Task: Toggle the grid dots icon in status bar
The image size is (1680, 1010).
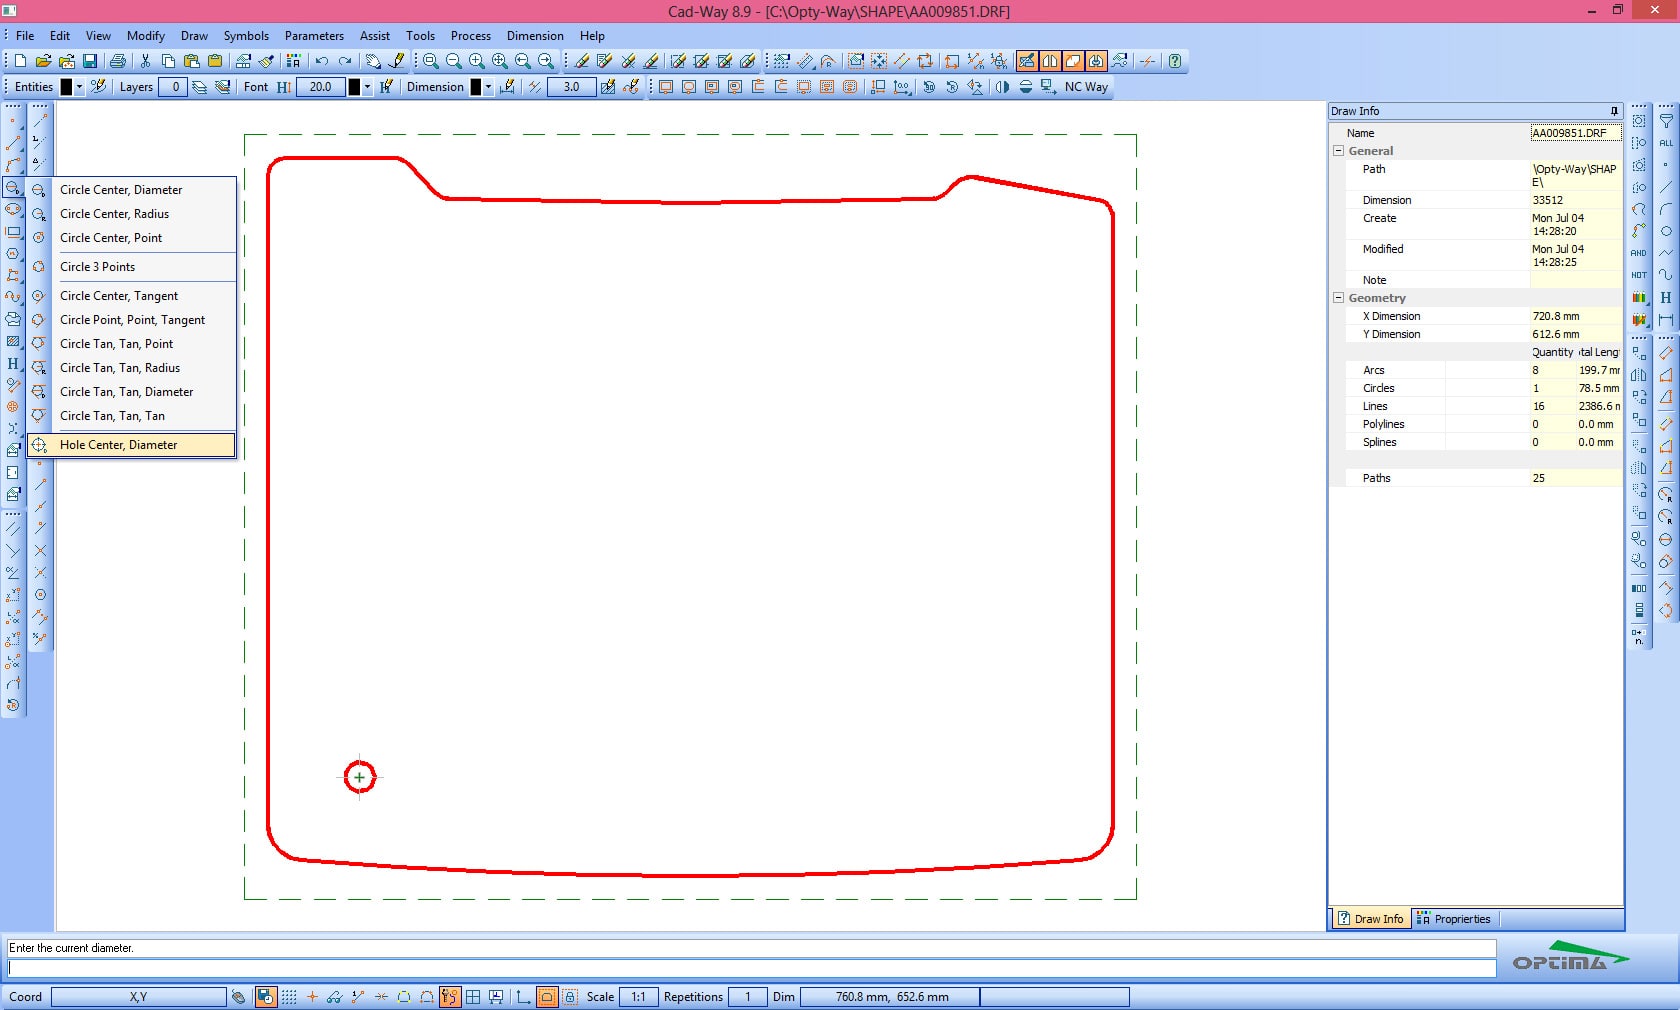Action: [x=289, y=997]
